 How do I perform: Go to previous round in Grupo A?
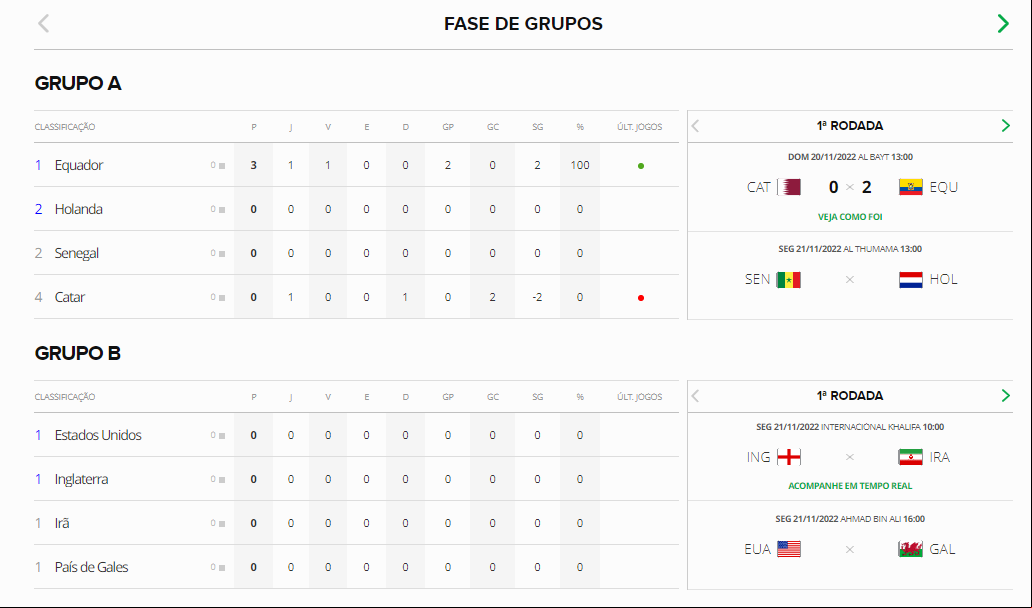point(696,126)
